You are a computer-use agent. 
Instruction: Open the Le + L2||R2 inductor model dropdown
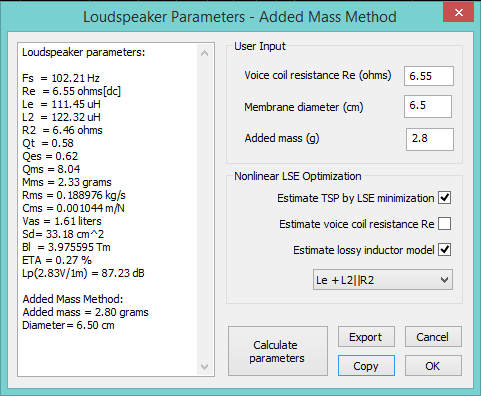pos(383,280)
